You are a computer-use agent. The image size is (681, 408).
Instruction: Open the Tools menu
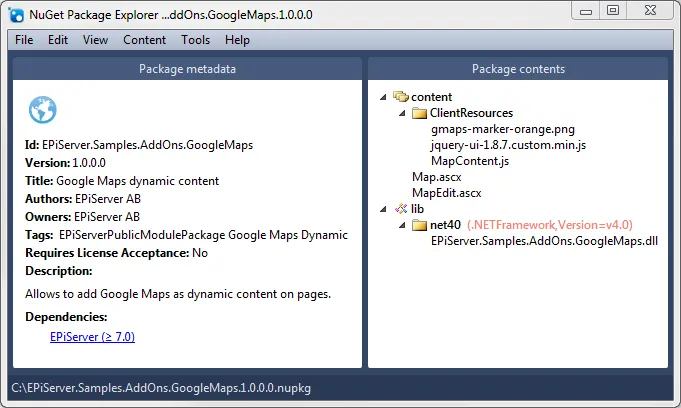195,40
